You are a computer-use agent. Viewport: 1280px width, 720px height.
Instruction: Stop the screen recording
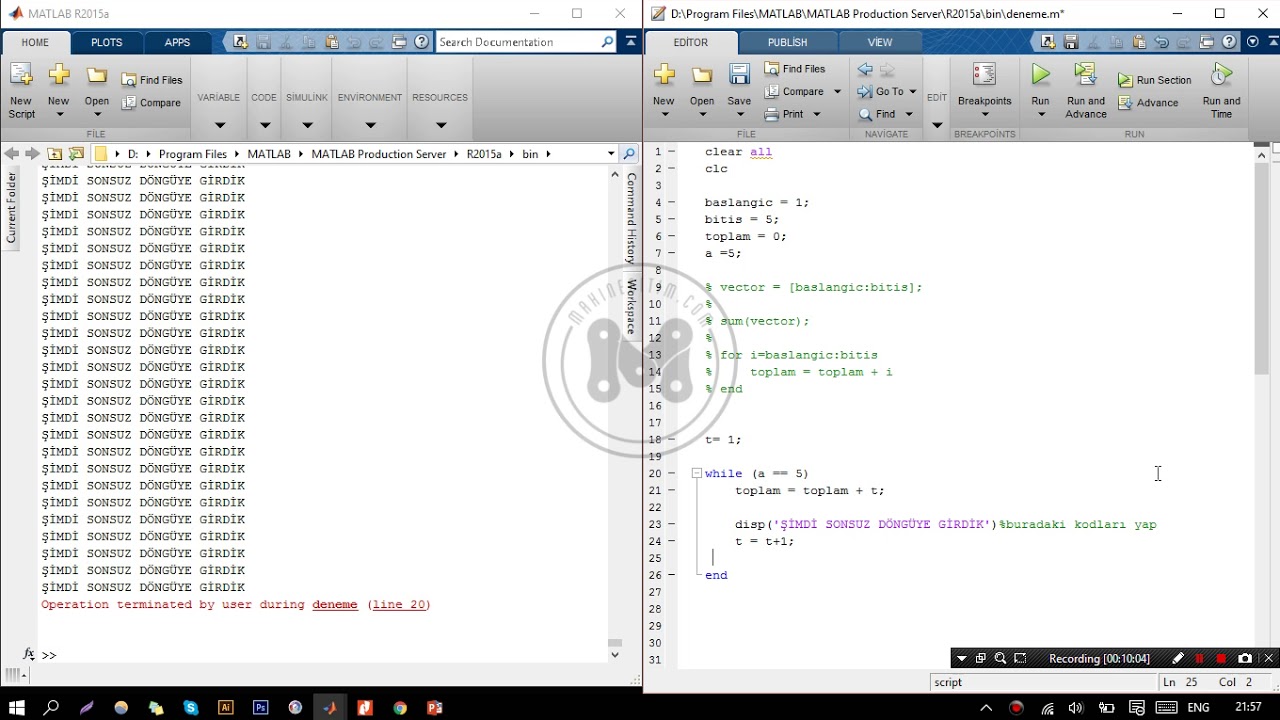pyautogui.click(x=1221, y=658)
